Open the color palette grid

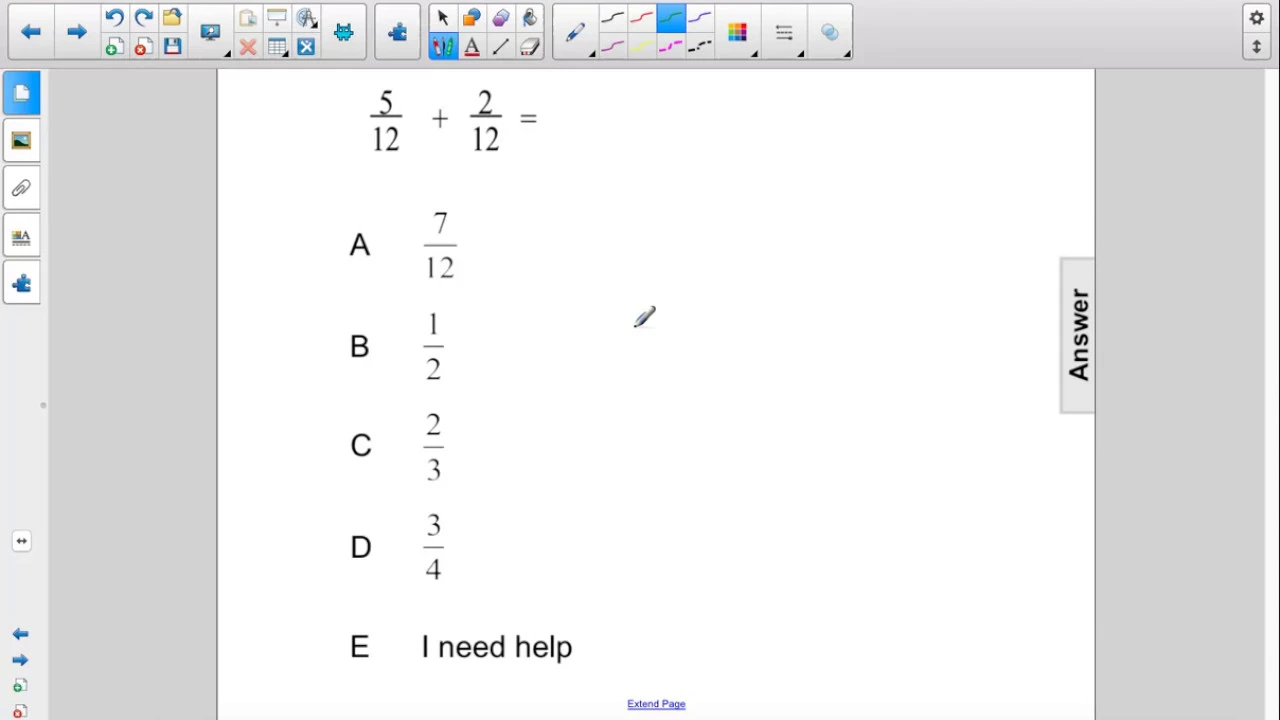point(738,32)
